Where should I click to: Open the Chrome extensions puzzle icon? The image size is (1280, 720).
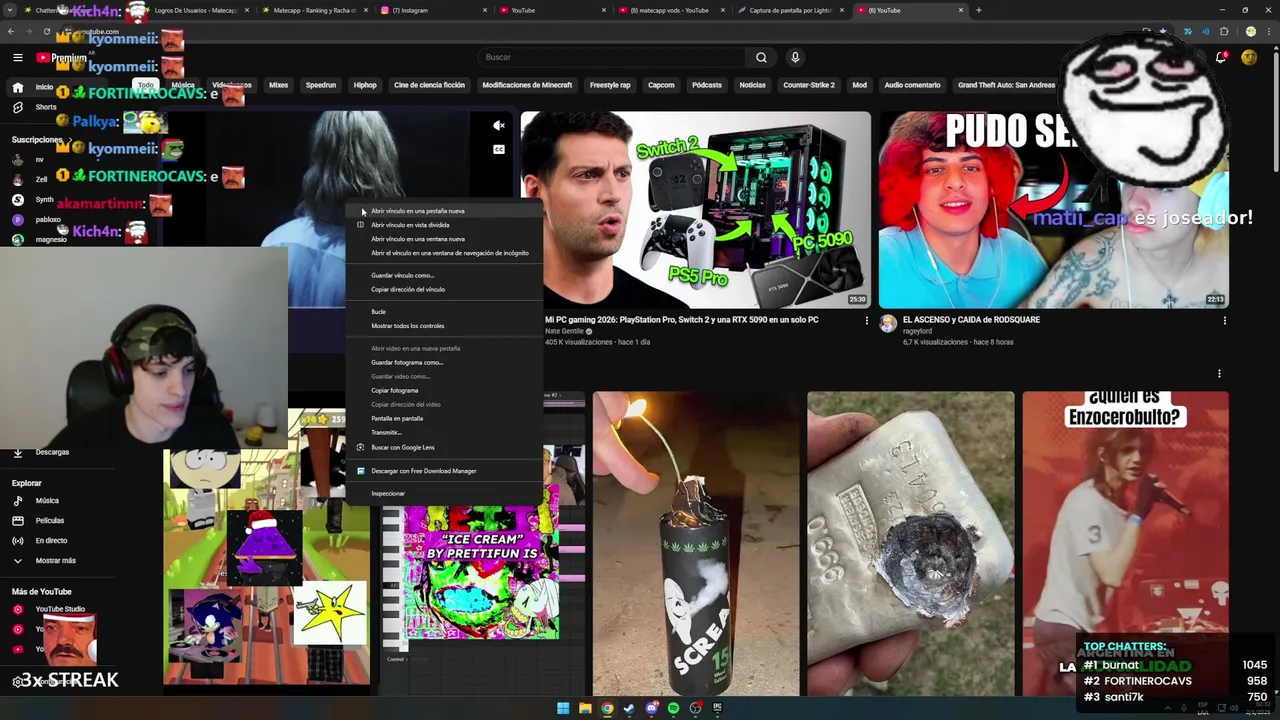[x=1224, y=32]
